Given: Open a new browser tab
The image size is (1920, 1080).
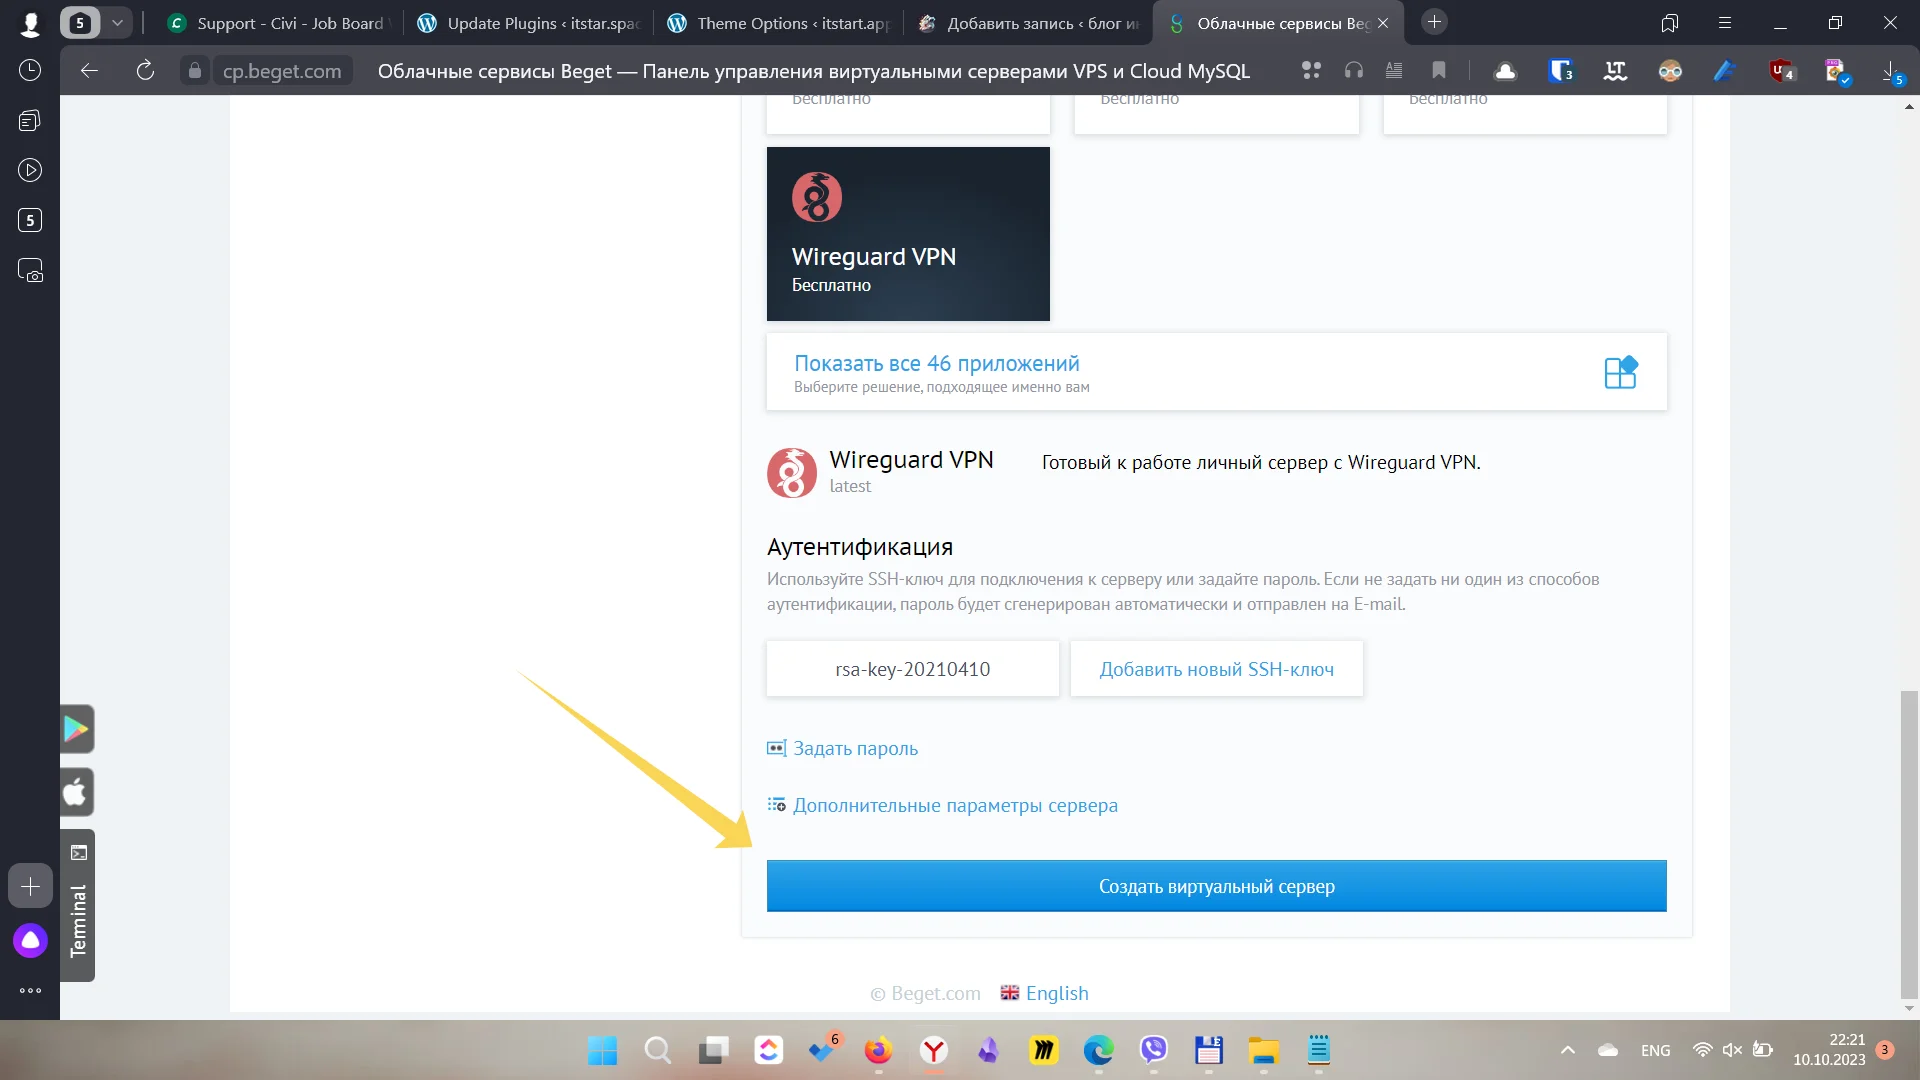Looking at the screenshot, I should (x=1434, y=22).
